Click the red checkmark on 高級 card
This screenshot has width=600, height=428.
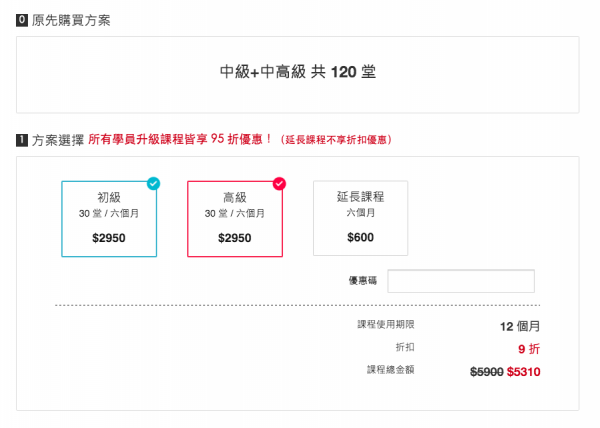coord(279,183)
